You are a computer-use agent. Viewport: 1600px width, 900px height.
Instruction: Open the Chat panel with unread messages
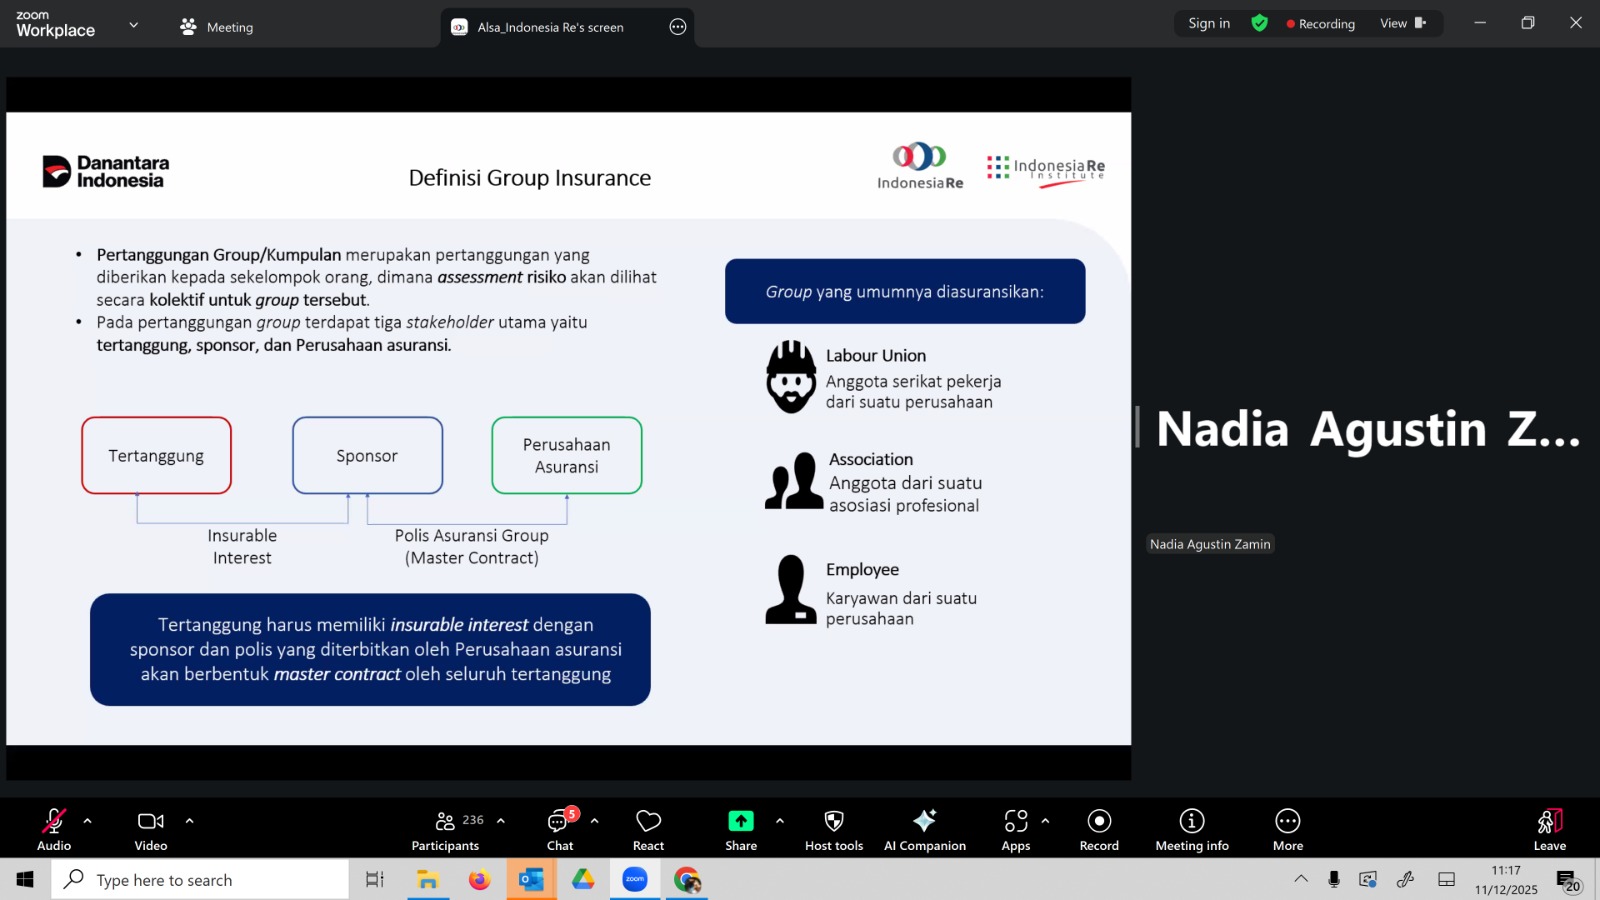pos(559,829)
